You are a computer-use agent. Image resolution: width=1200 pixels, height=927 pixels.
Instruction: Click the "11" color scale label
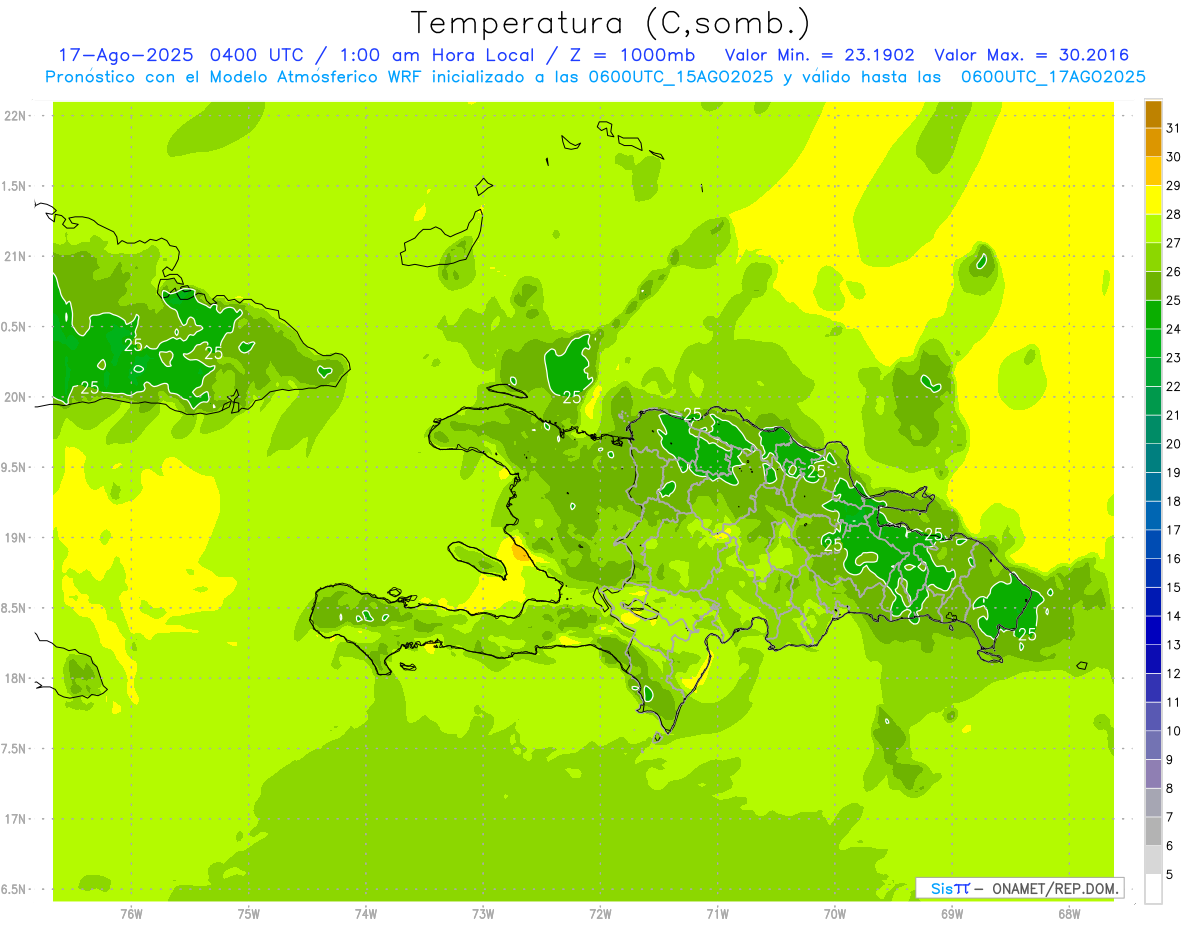(1174, 702)
